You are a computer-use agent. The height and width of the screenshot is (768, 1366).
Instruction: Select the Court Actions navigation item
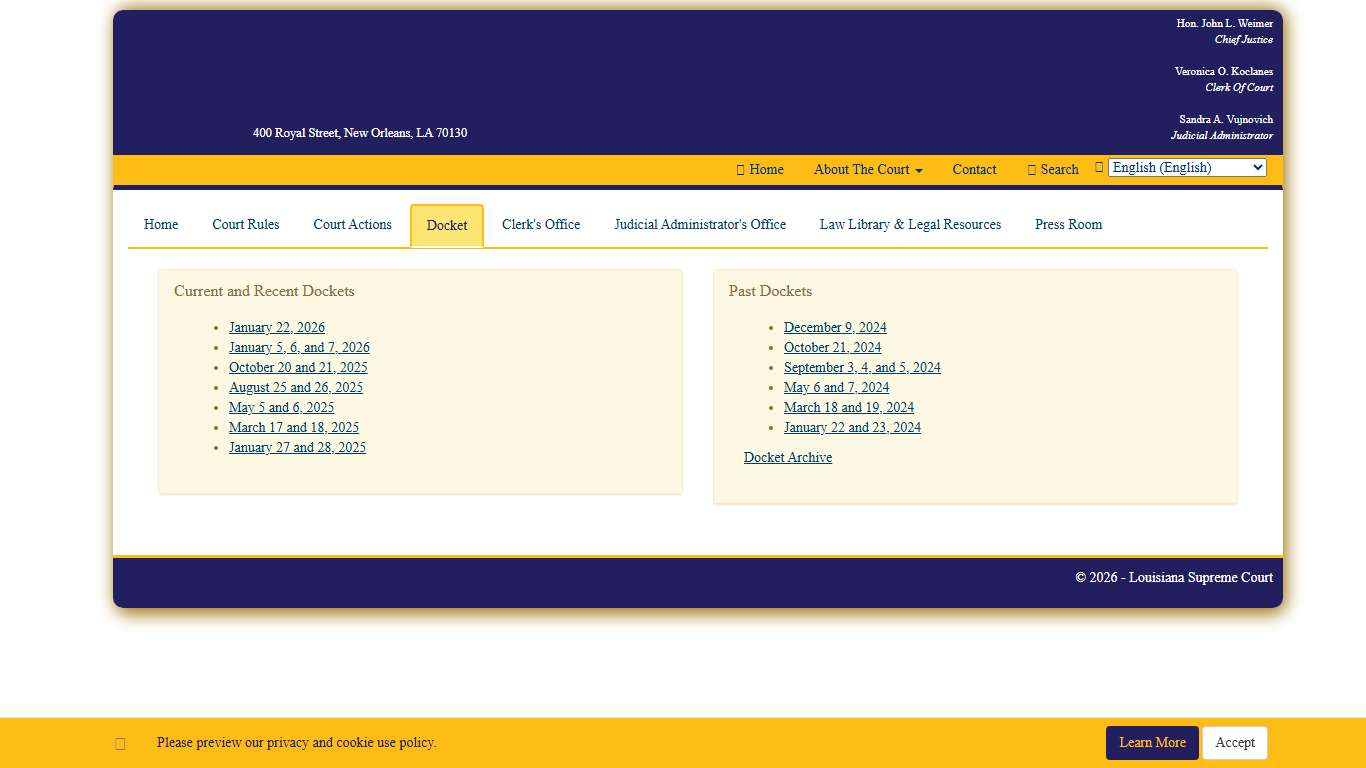point(352,224)
